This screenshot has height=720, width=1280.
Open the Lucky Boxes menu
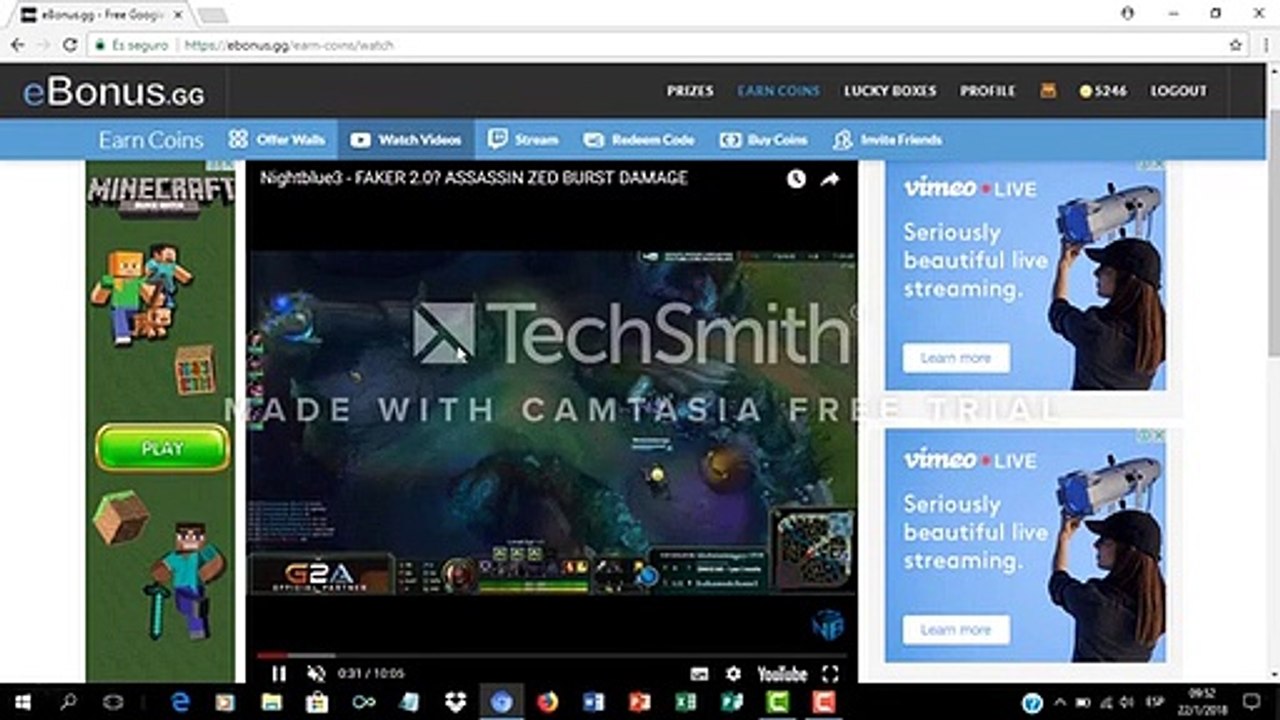click(890, 90)
